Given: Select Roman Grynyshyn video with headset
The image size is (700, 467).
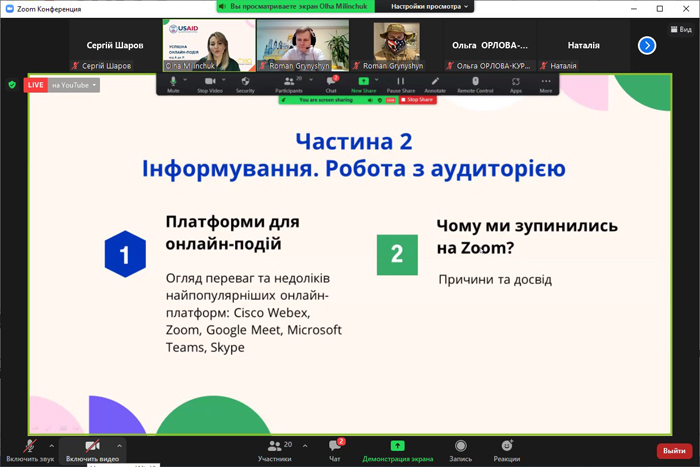Looking at the screenshot, I should pyautogui.click(x=303, y=46).
